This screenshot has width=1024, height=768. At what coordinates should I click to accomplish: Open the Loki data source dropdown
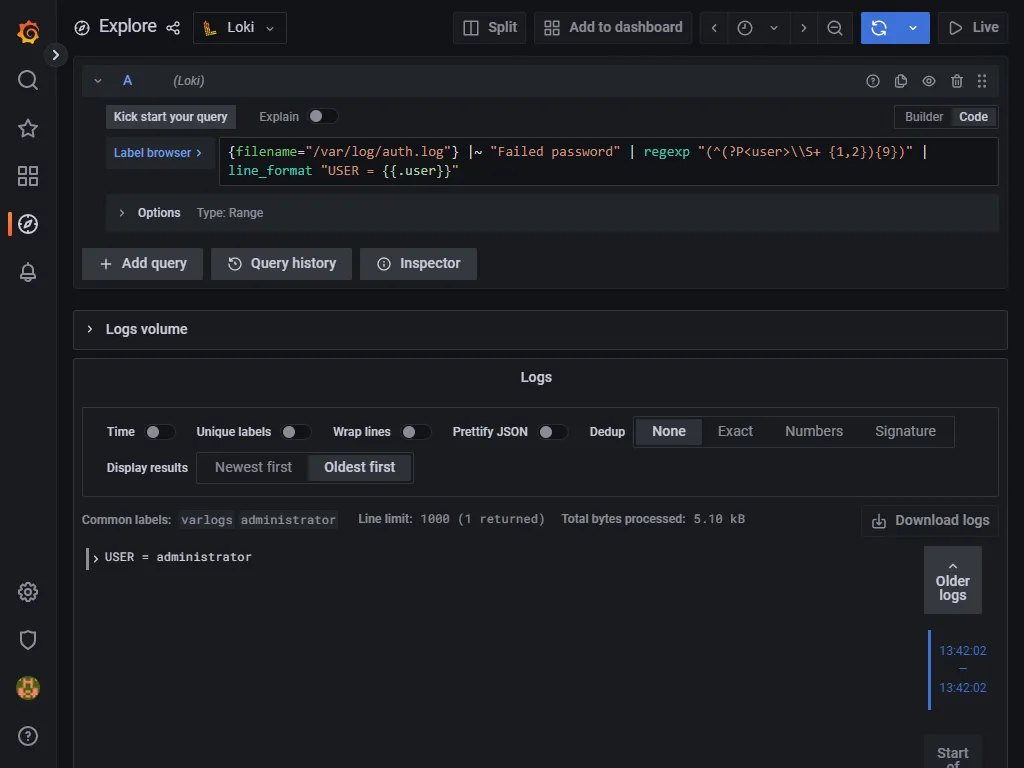click(x=240, y=28)
